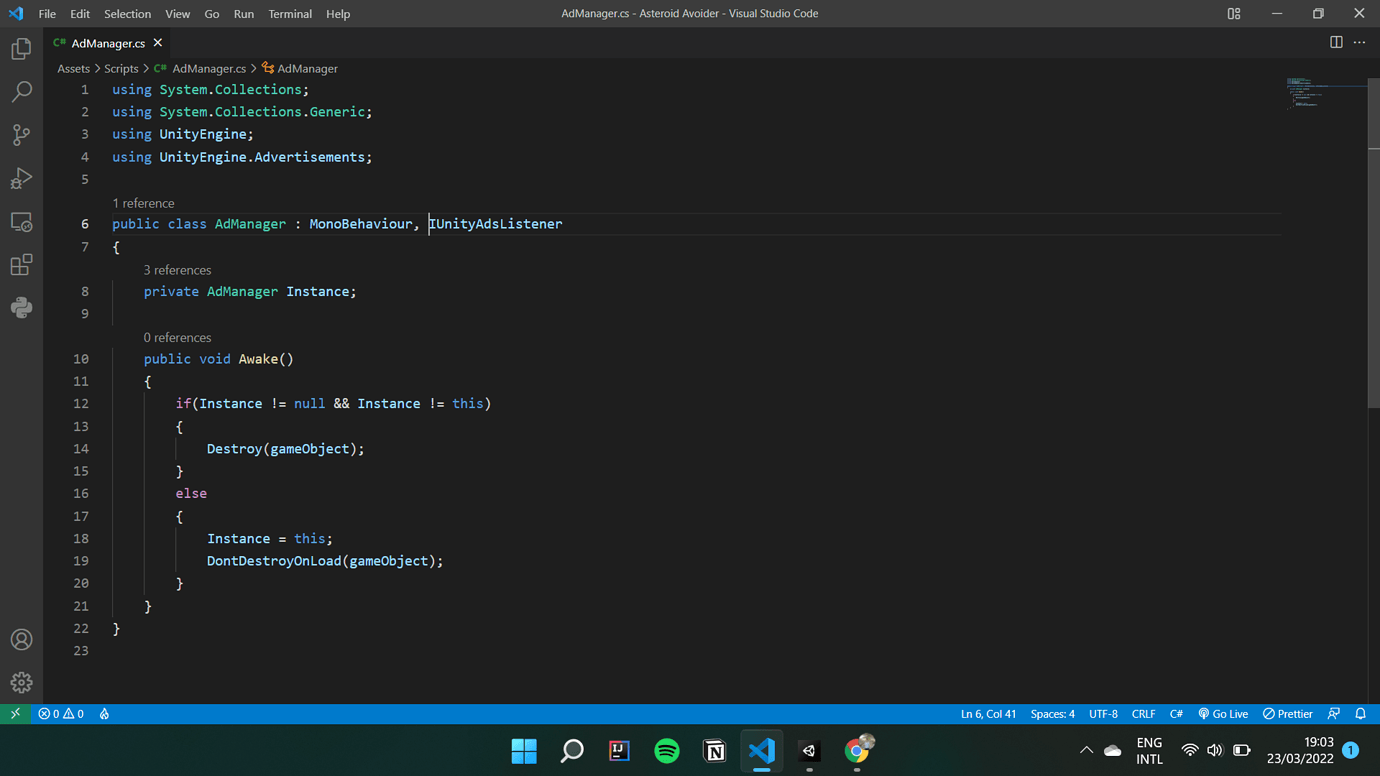Open the Terminal menu
Screen dimensions: 1380x776
pos(290,14)
